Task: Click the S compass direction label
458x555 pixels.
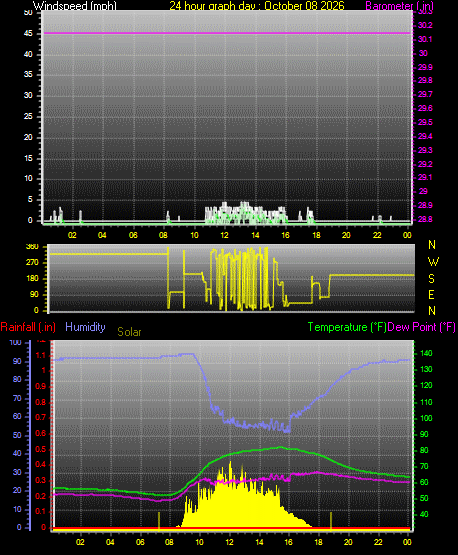Action: [431, 279]
